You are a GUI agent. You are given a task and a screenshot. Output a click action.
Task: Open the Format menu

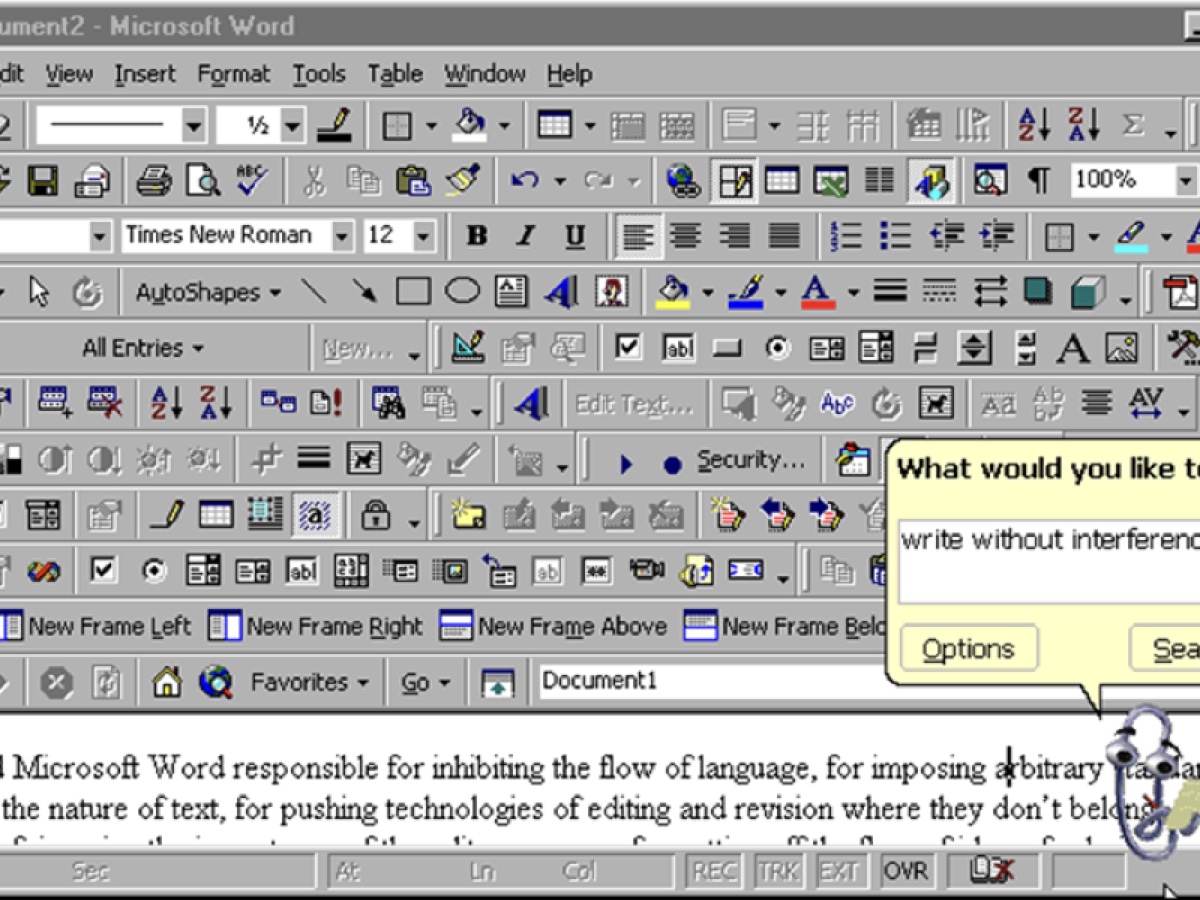(x=233, y=74)
